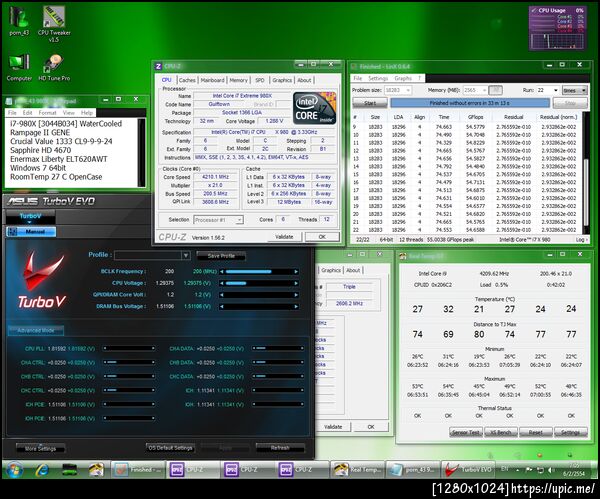
Task: Click the volume icon in system tray
Action: click(550, 470)
